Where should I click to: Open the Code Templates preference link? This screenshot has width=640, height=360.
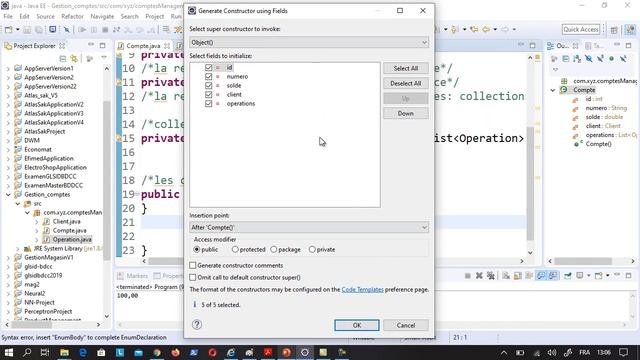pos(362,289)
